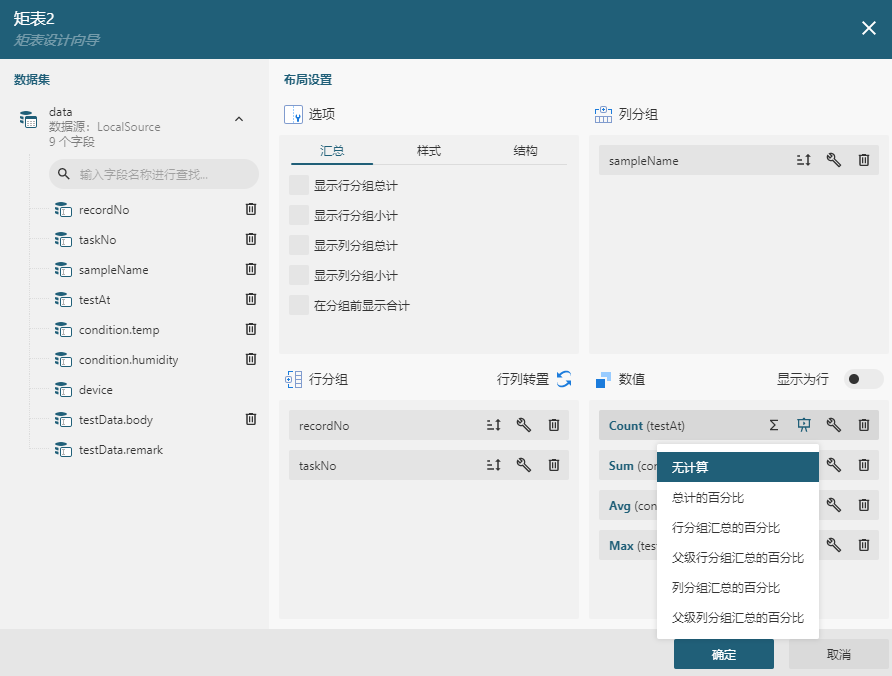Enable 显示行分组总计 checkbox
The height and width of the screenshot is (676, 892).
click(299, 185)
